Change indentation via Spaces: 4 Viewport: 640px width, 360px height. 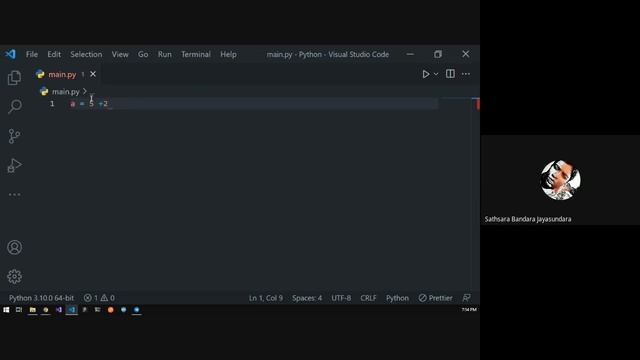point(307,298)
